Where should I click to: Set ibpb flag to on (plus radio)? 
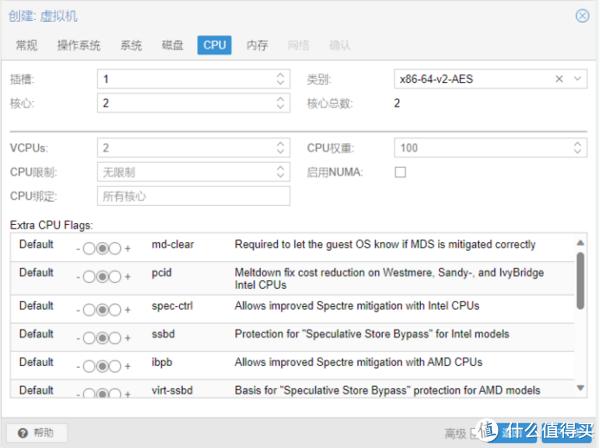[115, 367]
